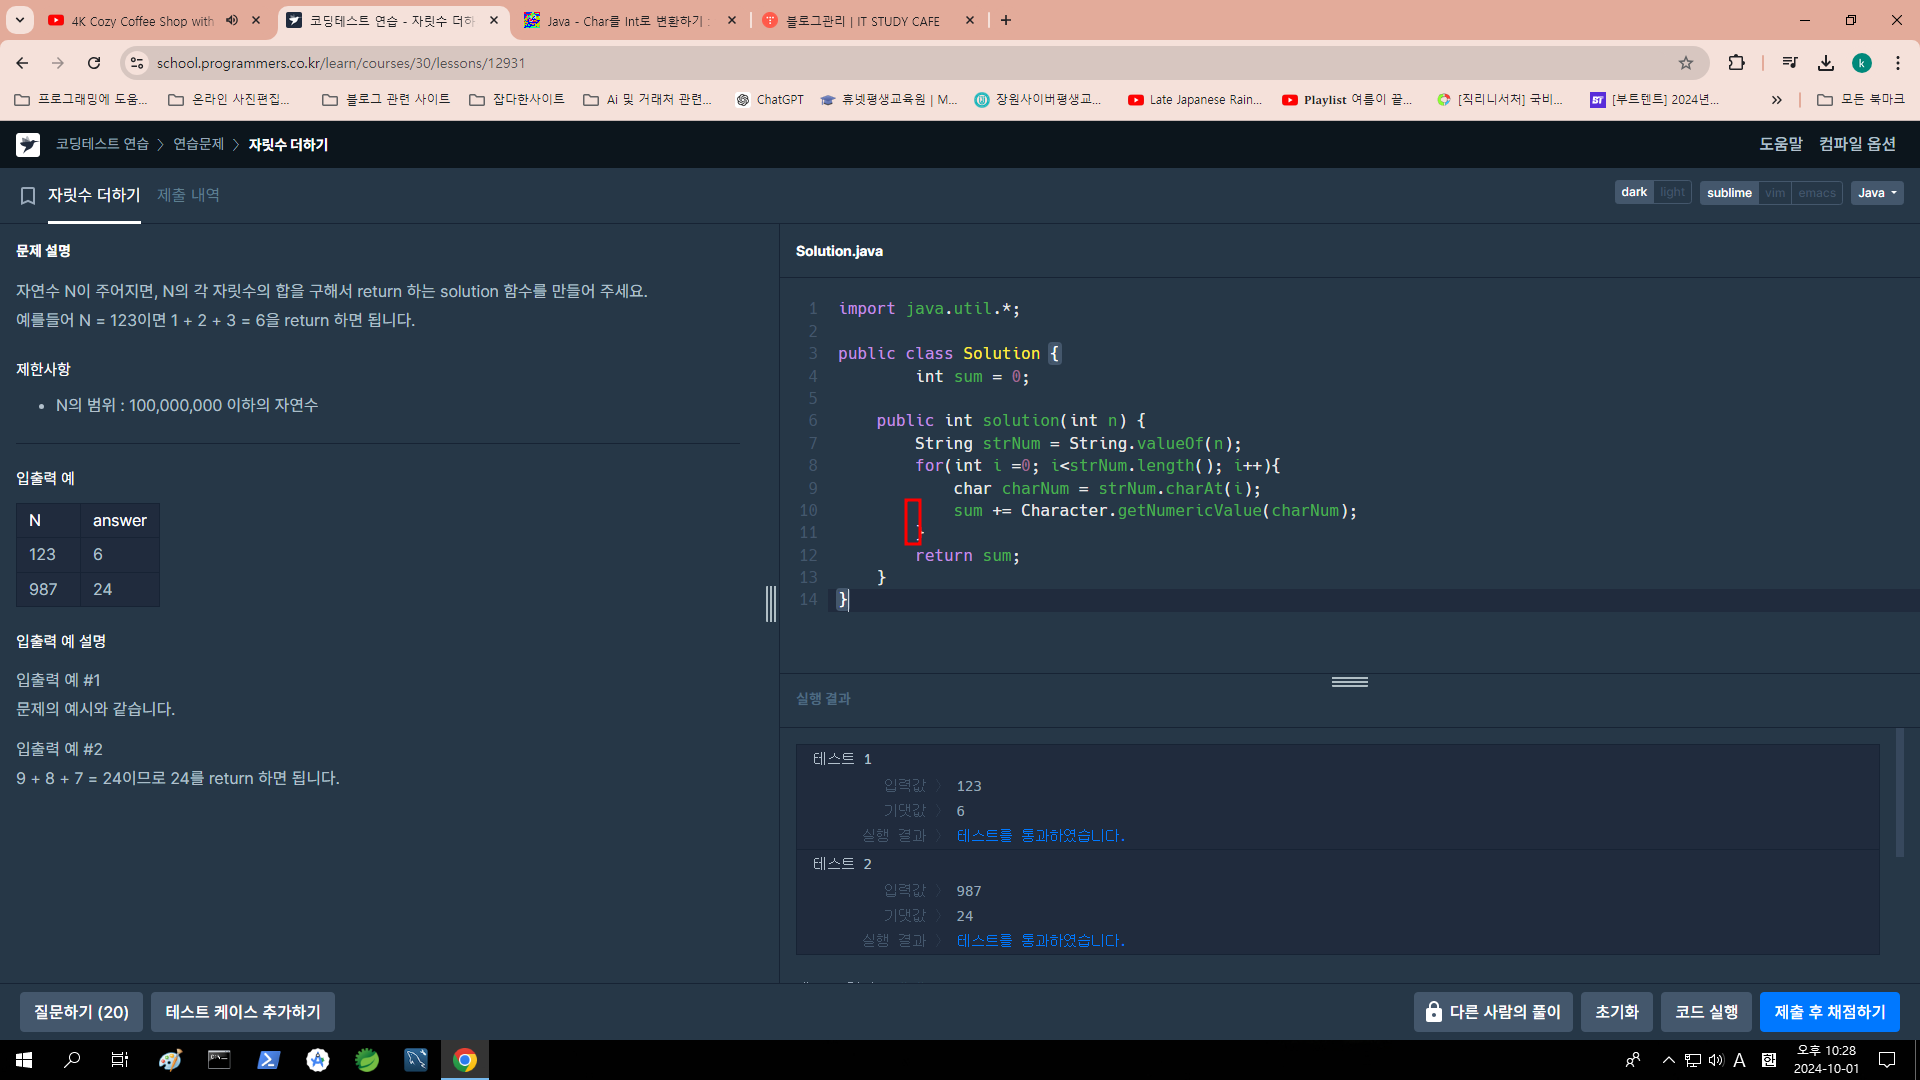Click lock icon on 다른 사람의 풀이
This screenshot has width=1920, height=1080.
[x=1434, y=1012]
